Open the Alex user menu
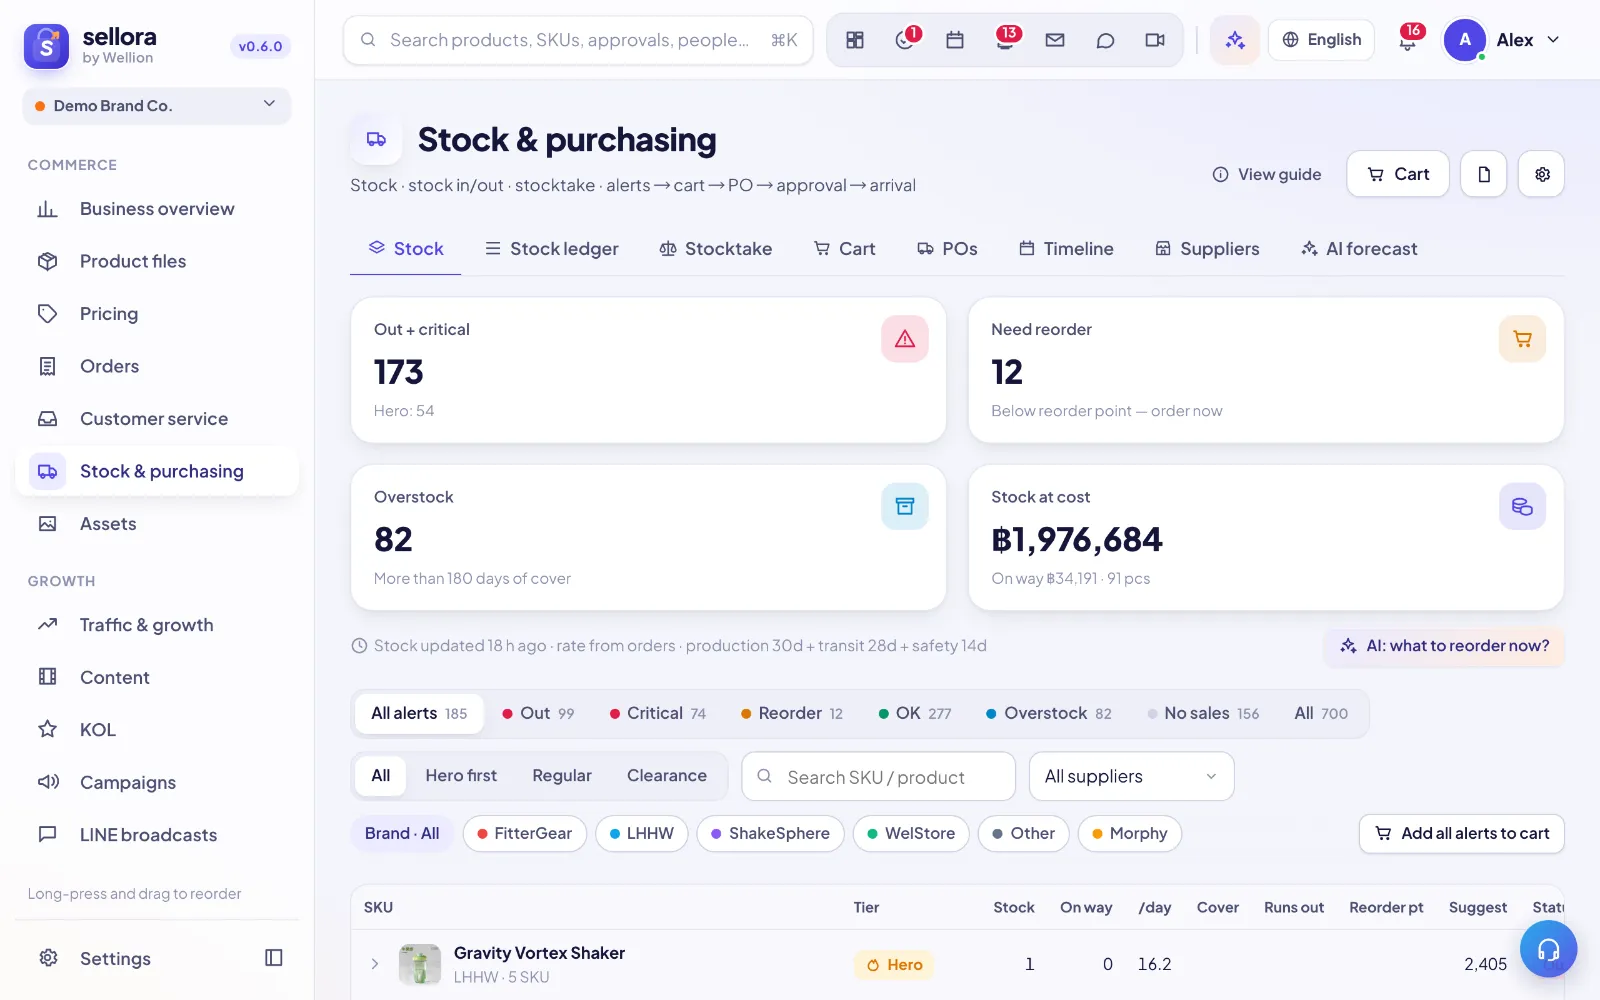The height and width of the screenshot is (1000, 1600). (1502, 40)
